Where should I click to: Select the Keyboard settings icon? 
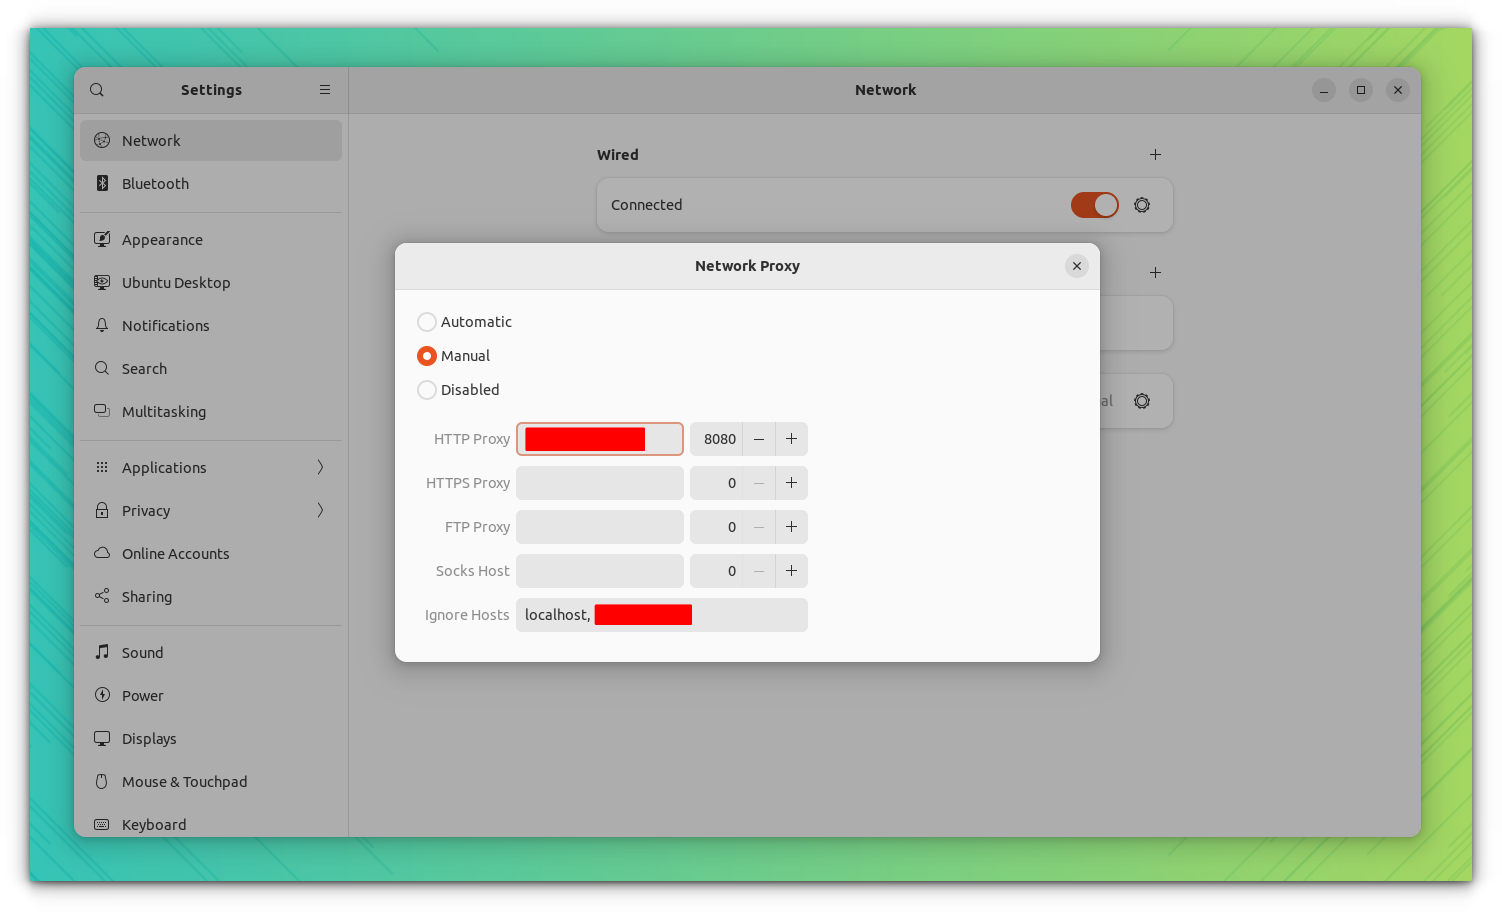coord(102,824)
